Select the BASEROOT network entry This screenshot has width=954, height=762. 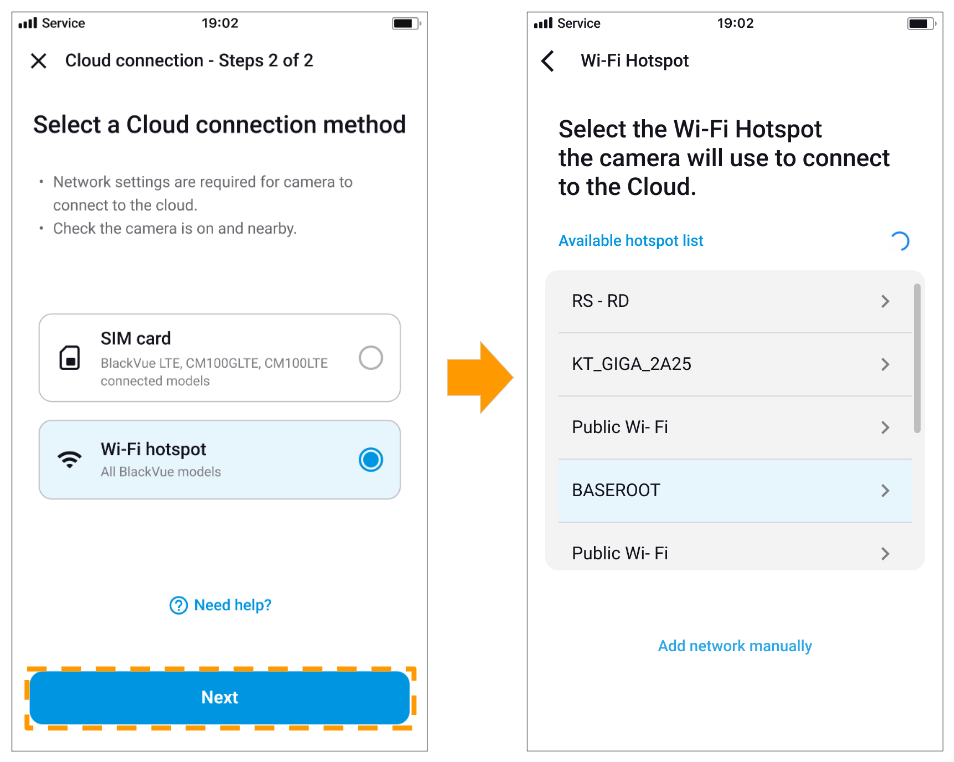tap(734, 491)
